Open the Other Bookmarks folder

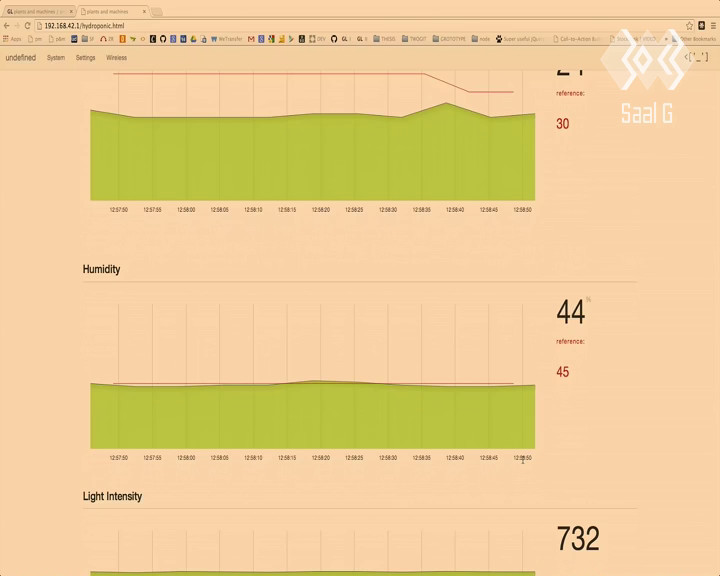693,39
